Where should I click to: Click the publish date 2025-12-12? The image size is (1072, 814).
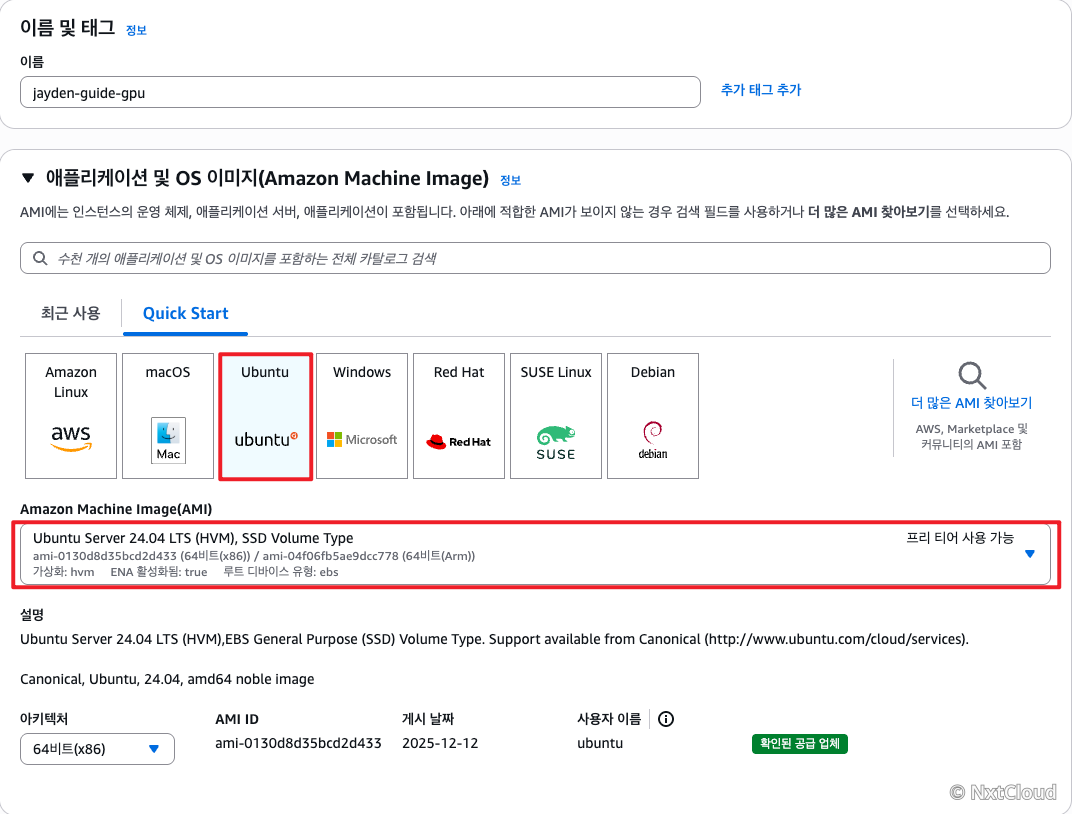440,744
